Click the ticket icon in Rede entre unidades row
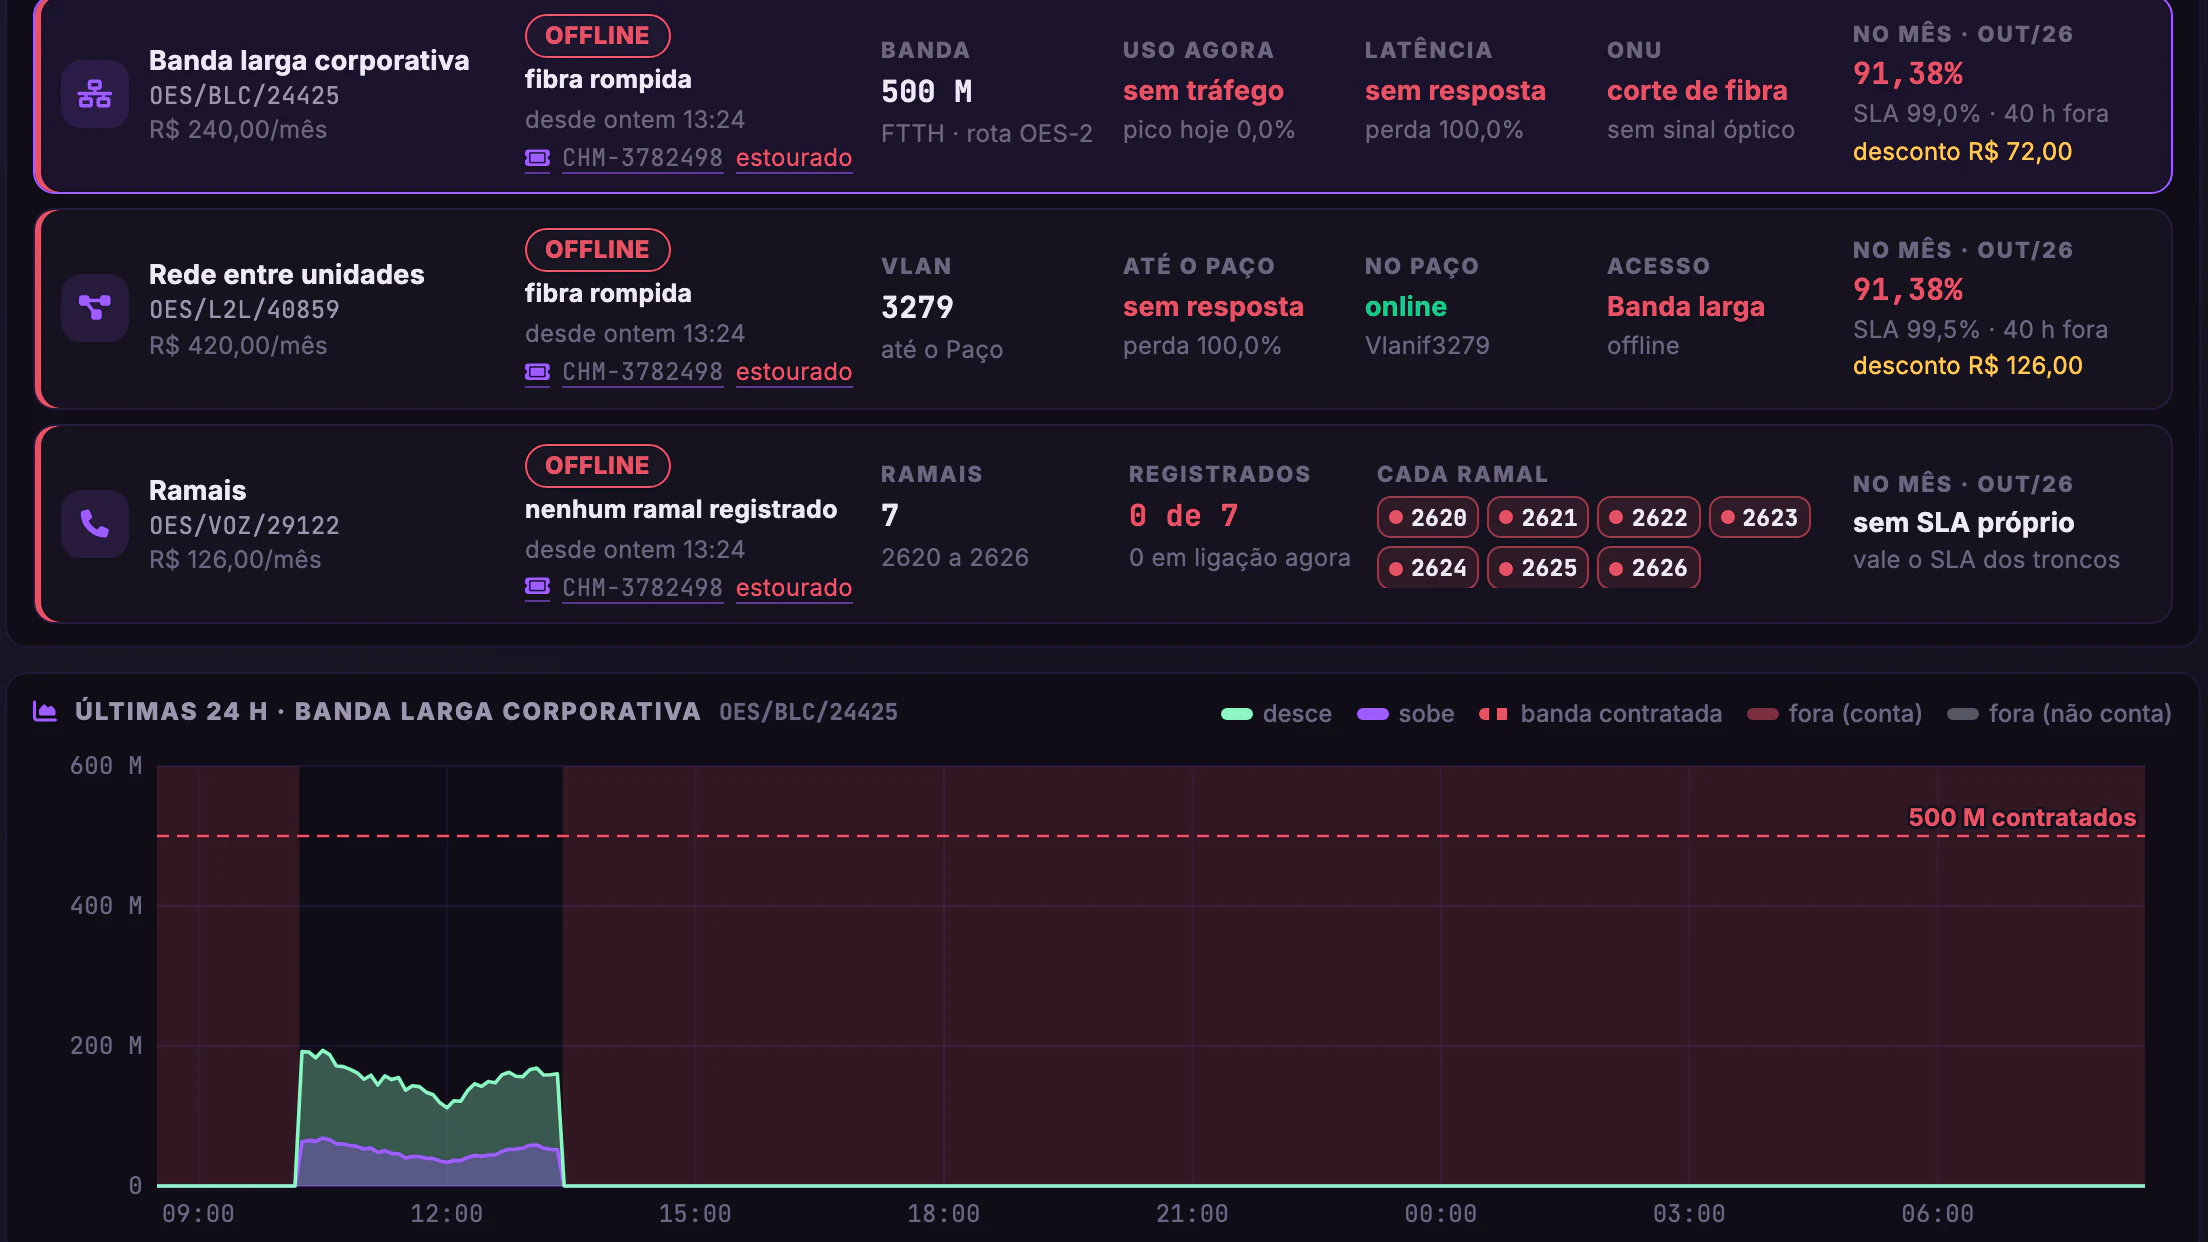Viewport: 2208px width, 1242px height. (x=537, y=372)
